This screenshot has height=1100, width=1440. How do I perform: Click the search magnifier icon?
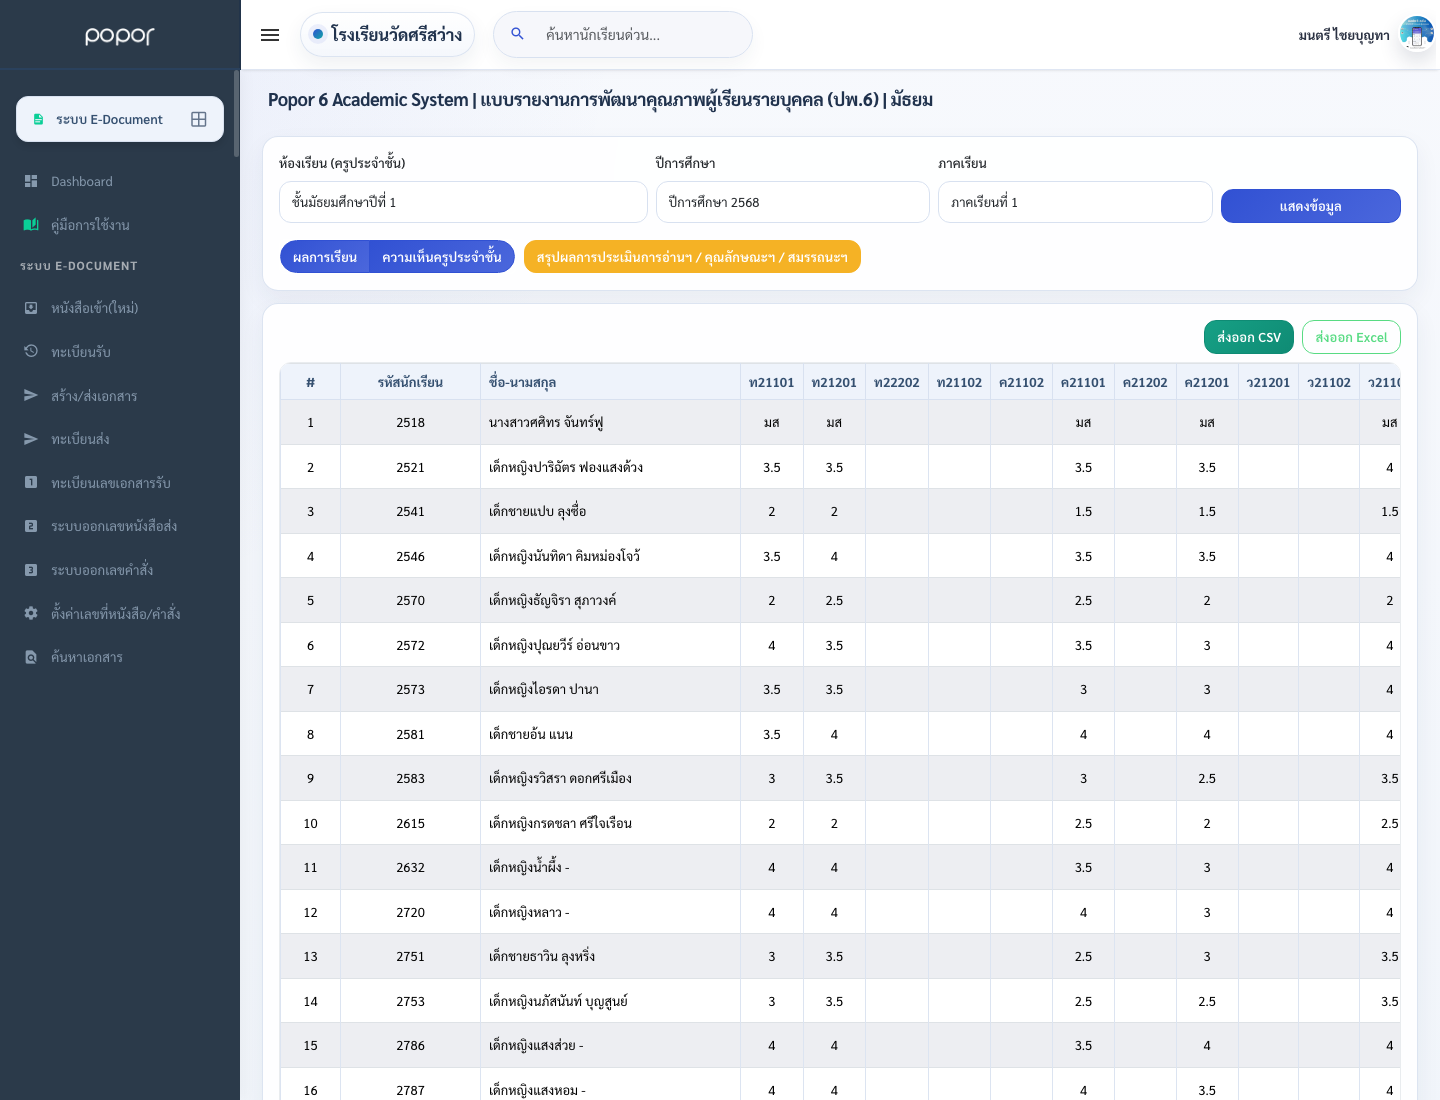[x=517, y=34]
